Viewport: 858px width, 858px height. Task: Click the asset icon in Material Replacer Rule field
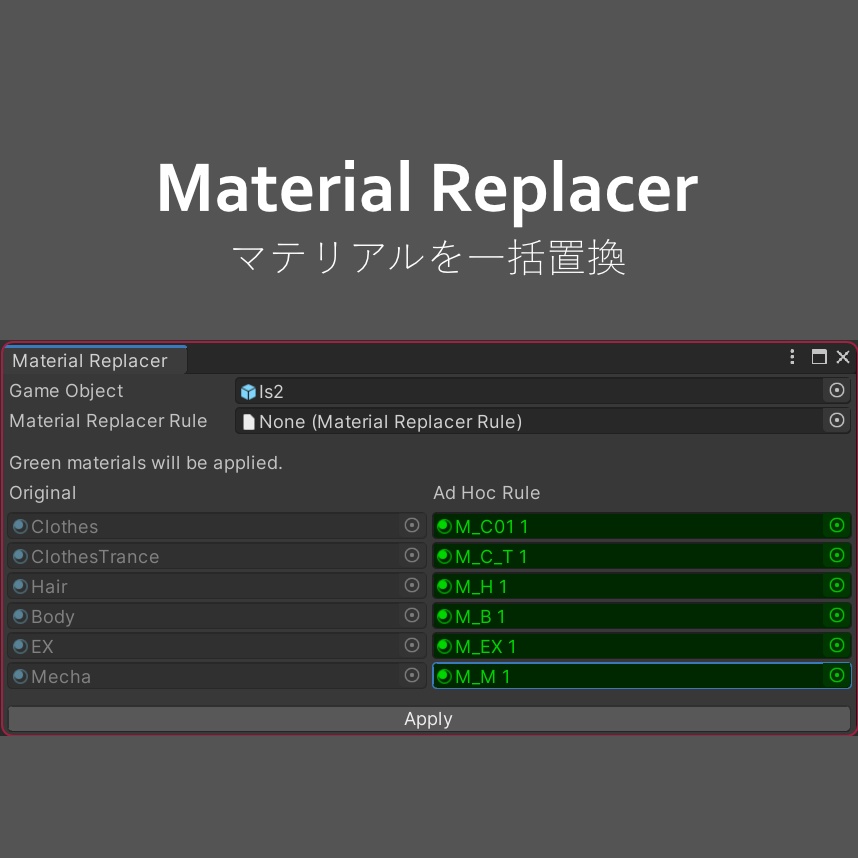[x=248, y=421]
